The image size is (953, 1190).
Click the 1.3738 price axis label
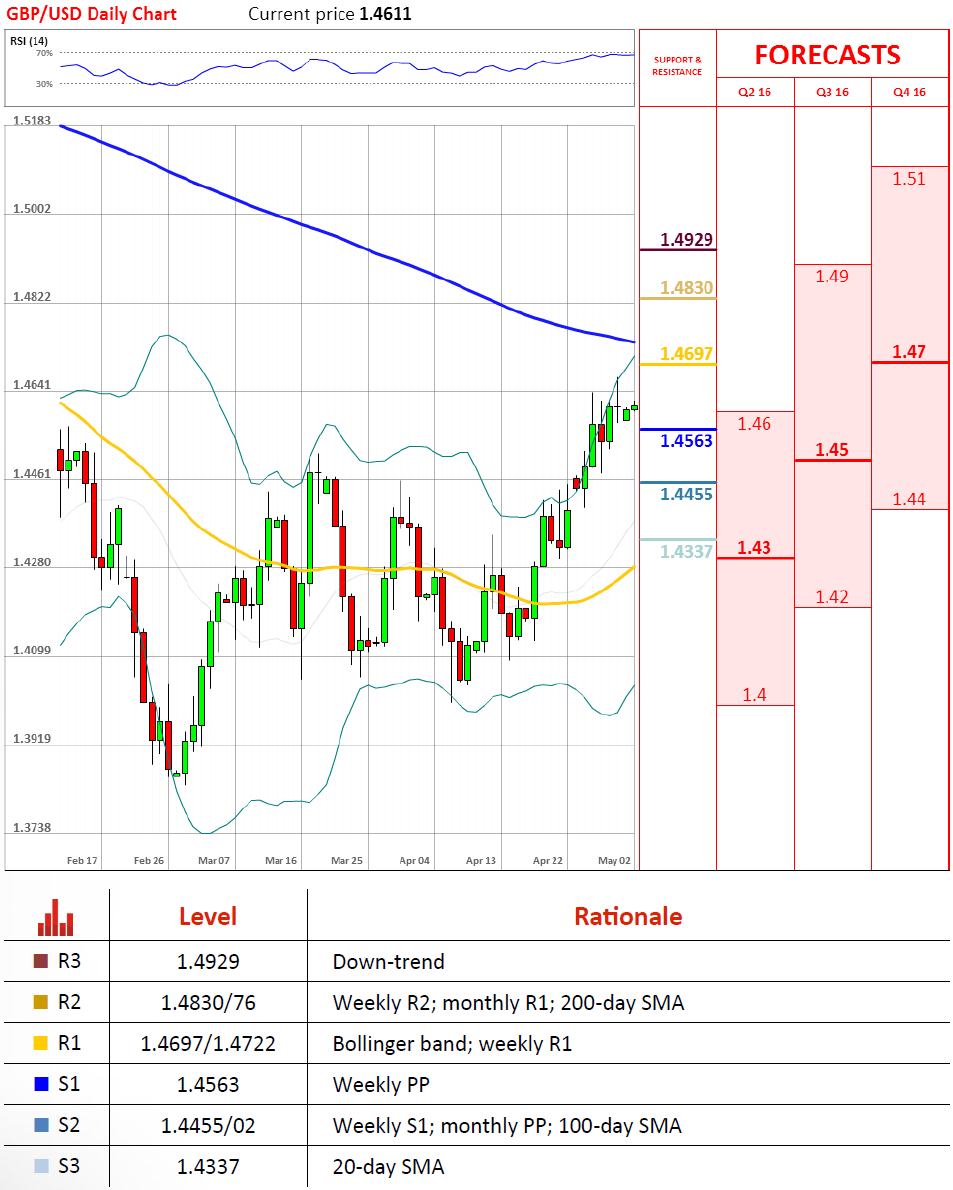tap(32, 828)
